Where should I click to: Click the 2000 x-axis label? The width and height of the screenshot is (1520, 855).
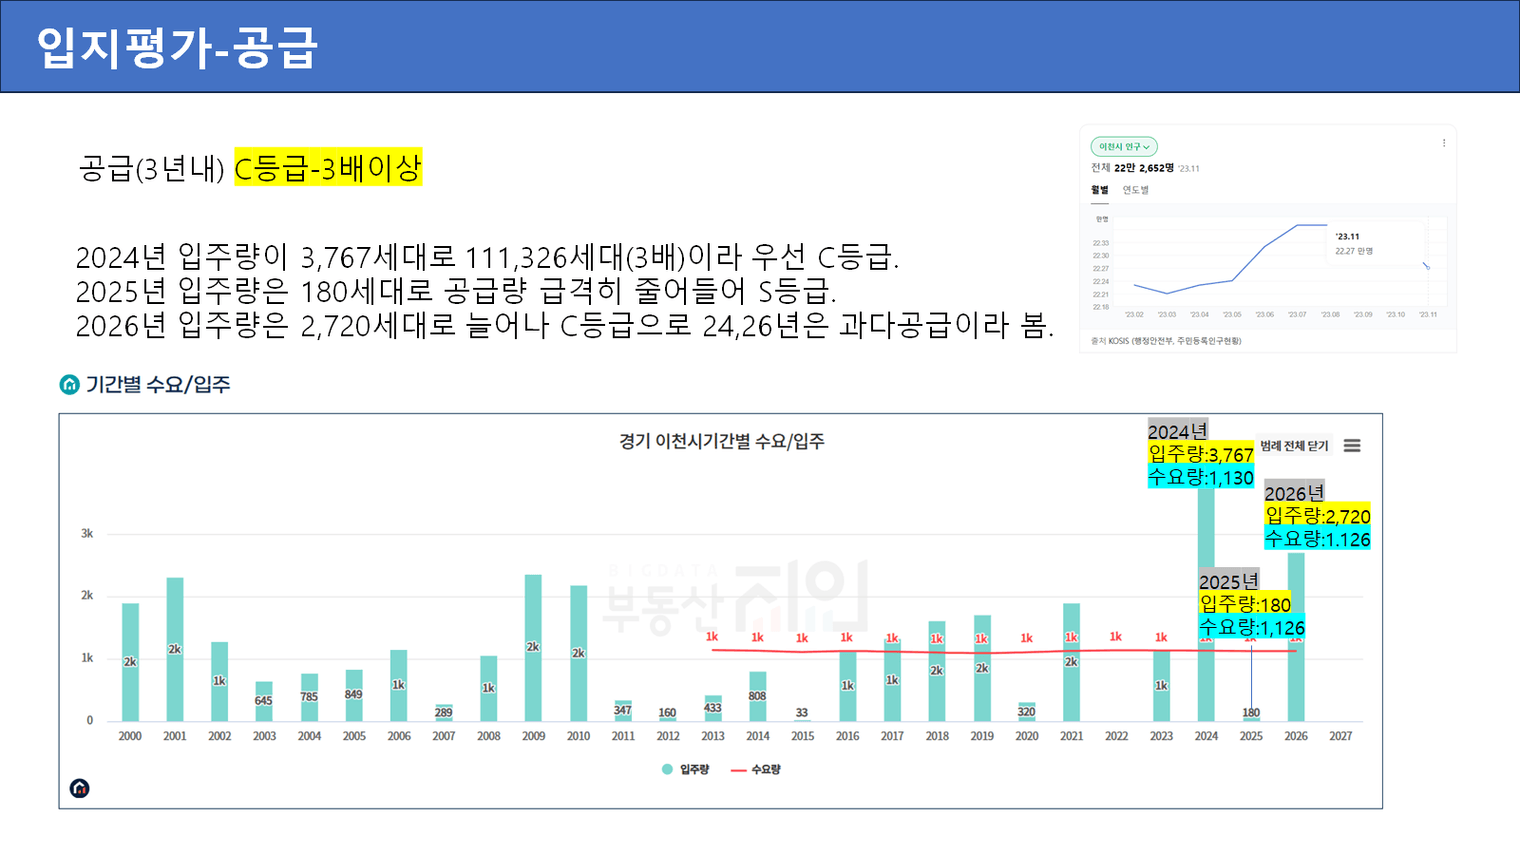(130, 736)
